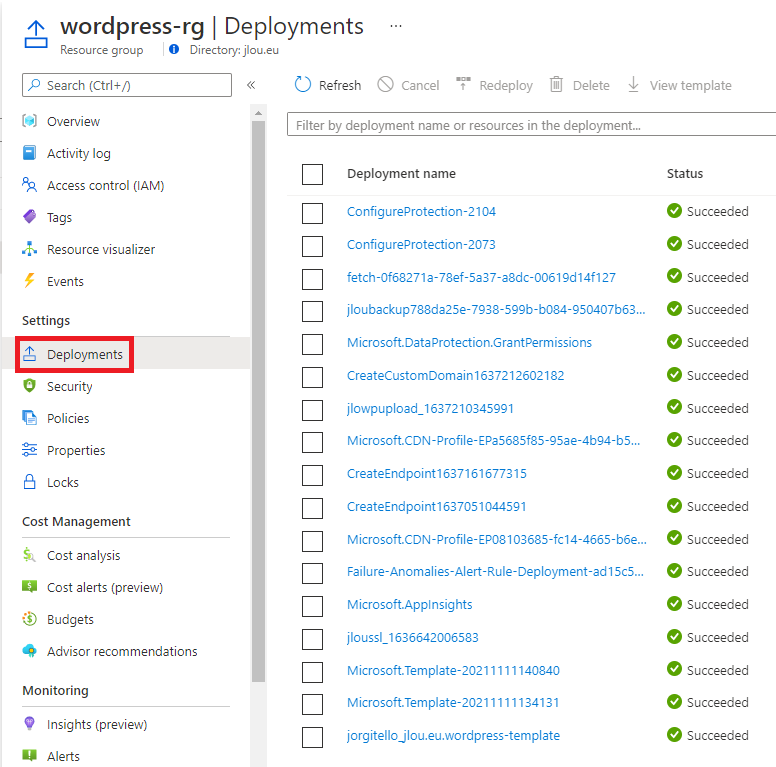Check the ConfigureProtection-2104 row checkbox
Viewport: 776px width, 767px height.
pos(312,213)
